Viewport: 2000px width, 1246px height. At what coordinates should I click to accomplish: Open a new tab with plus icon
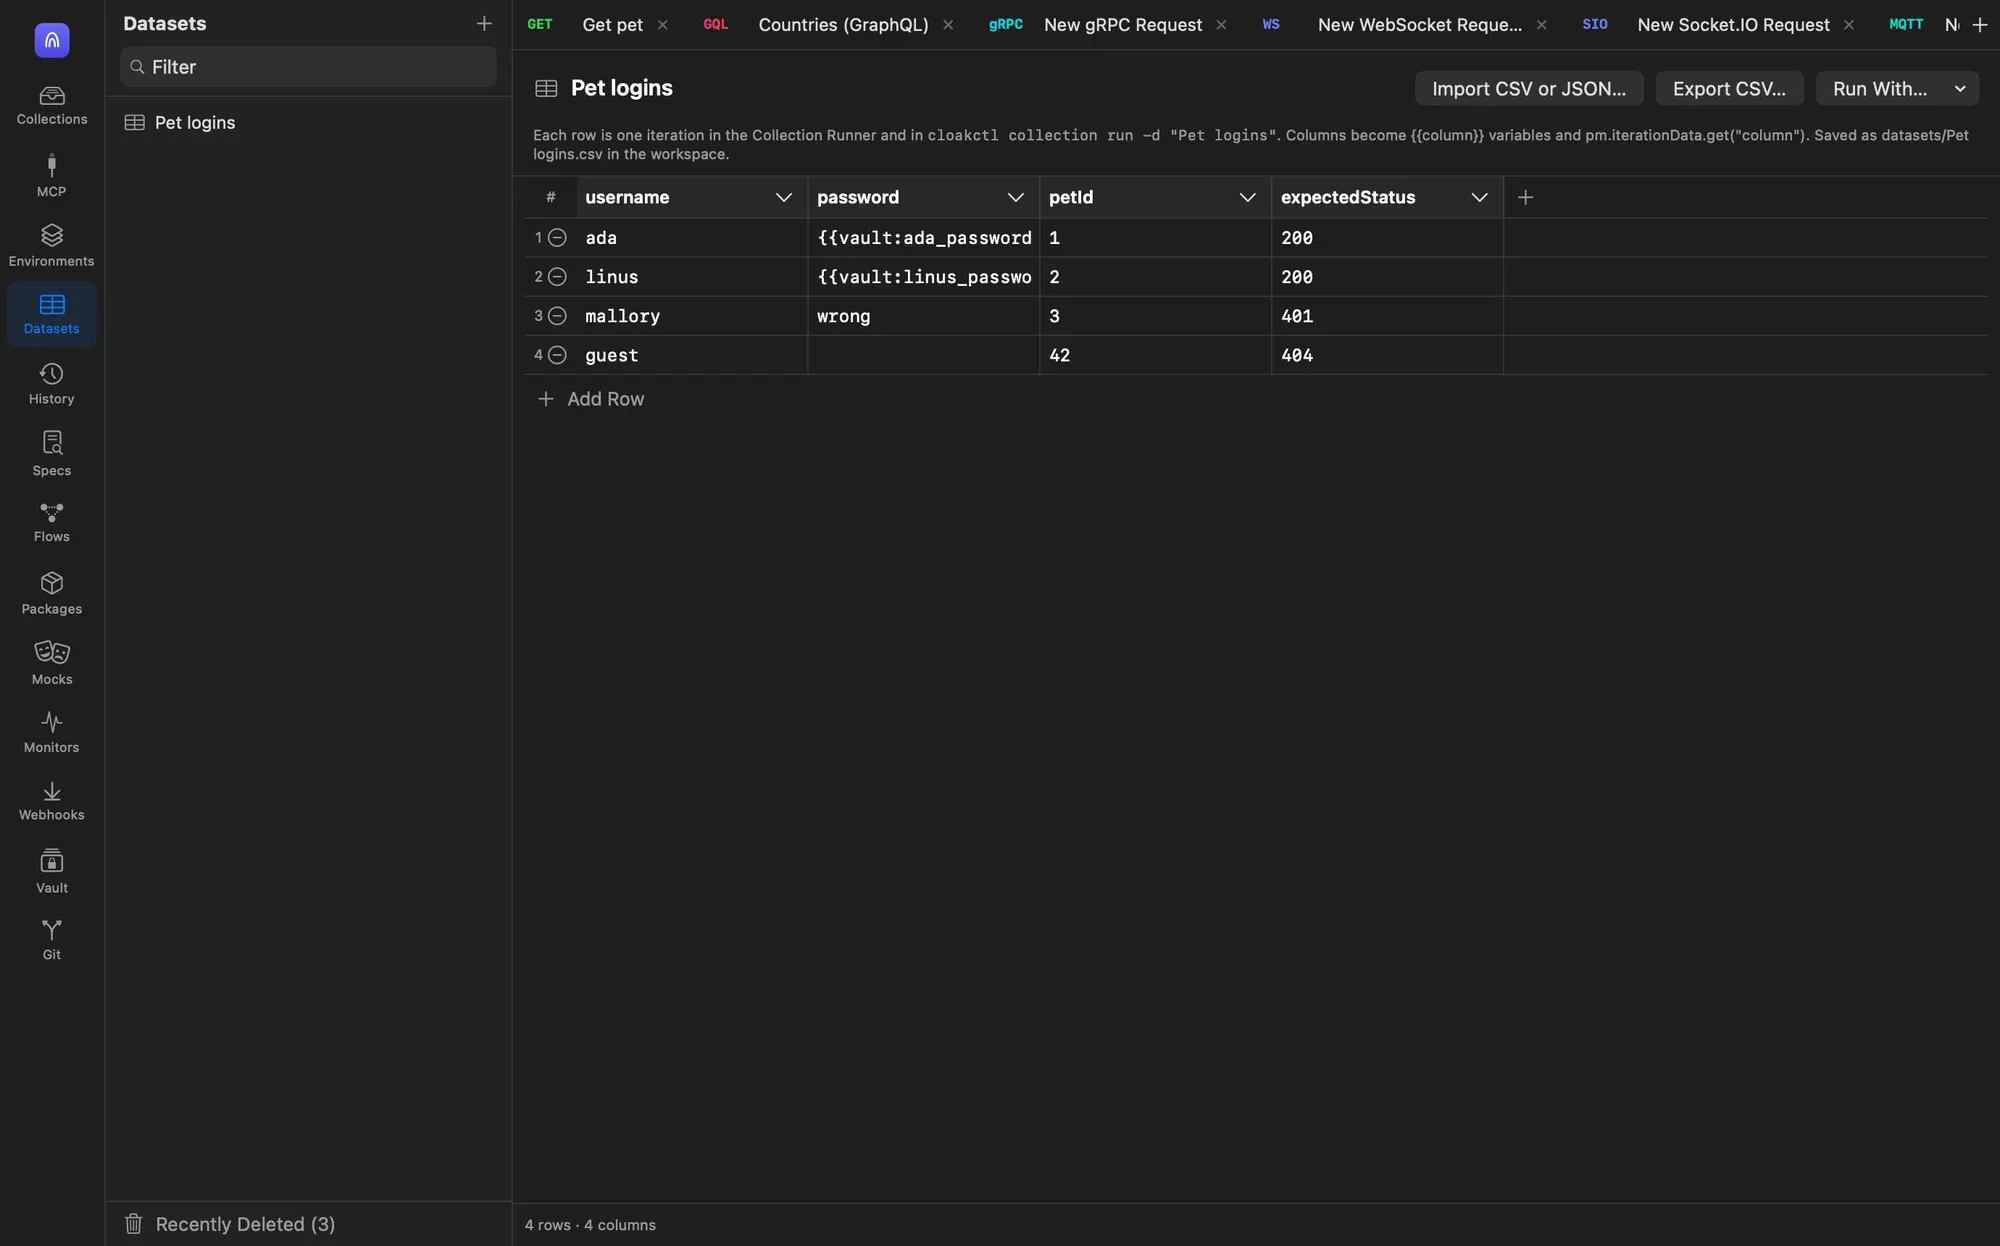point(1979,24)
